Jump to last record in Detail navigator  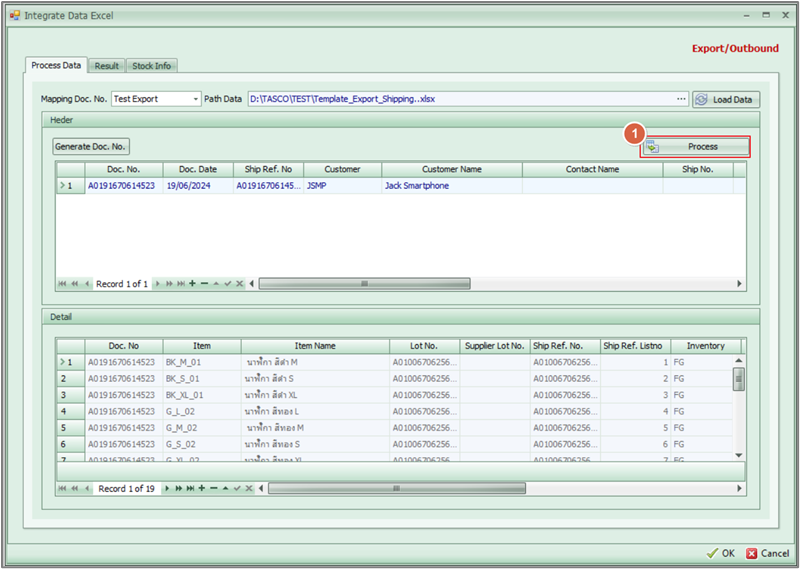point(190,488)
